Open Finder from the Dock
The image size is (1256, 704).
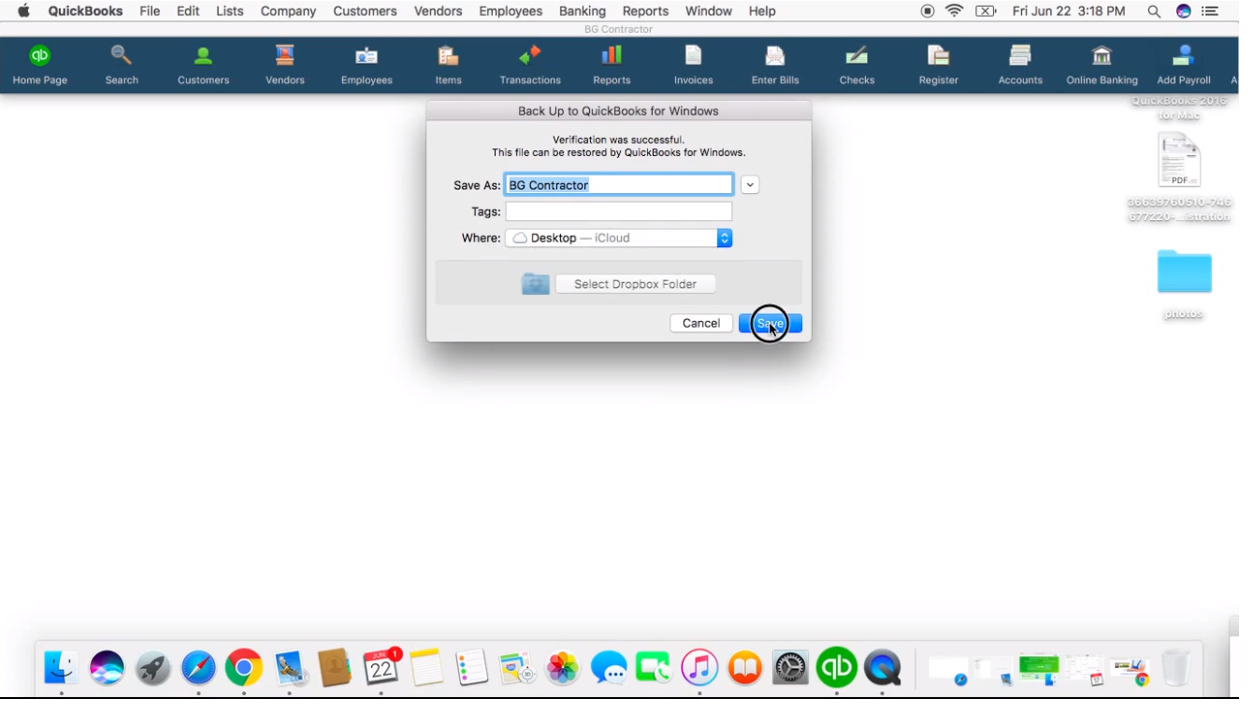[61, 667]
